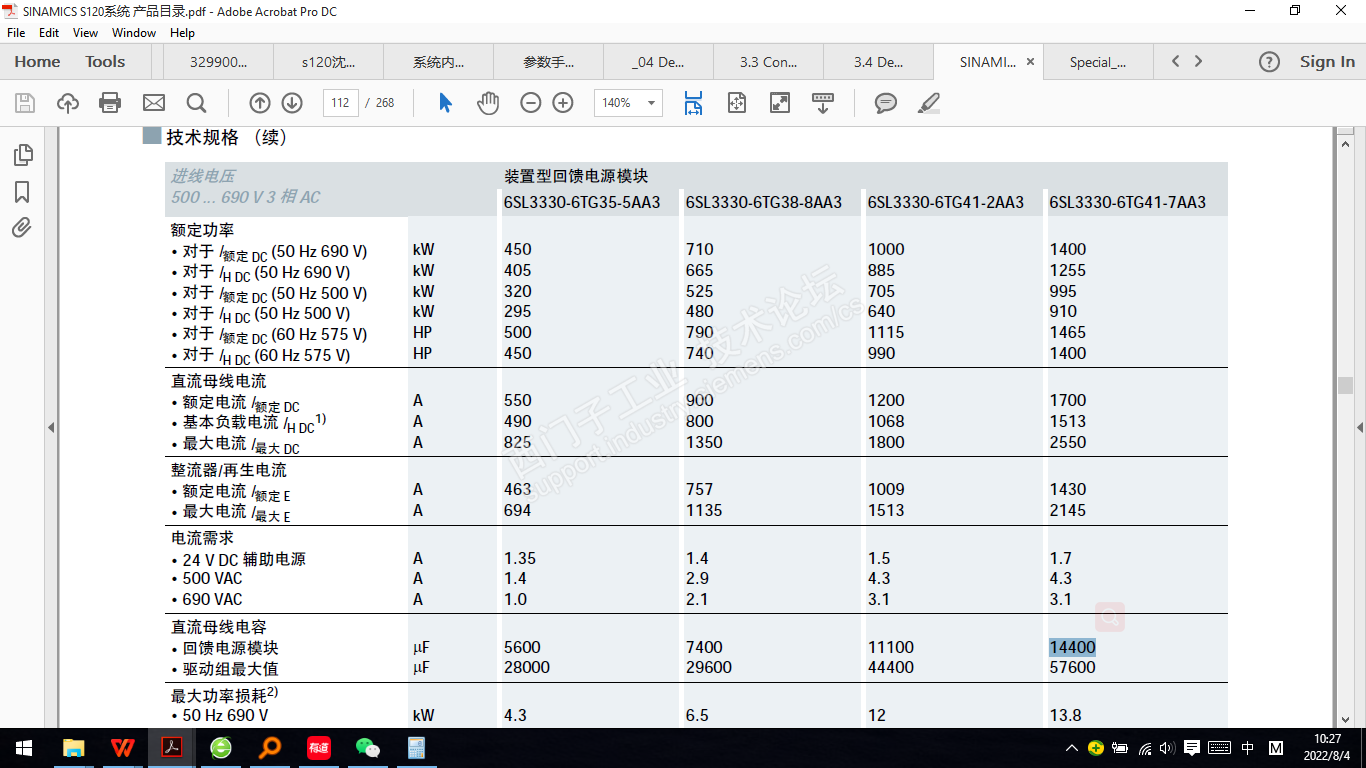Add a comment with speech bubble icon
1366x768 pixels.
(x=885, y=103)
